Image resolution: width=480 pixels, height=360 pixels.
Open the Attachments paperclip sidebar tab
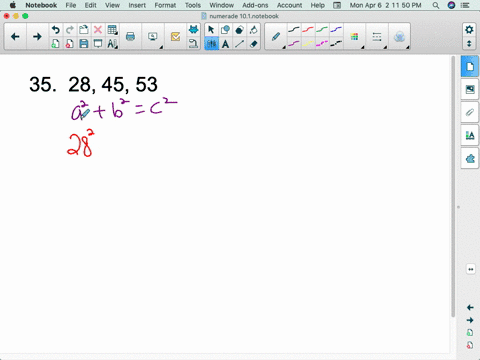point(470,112)
